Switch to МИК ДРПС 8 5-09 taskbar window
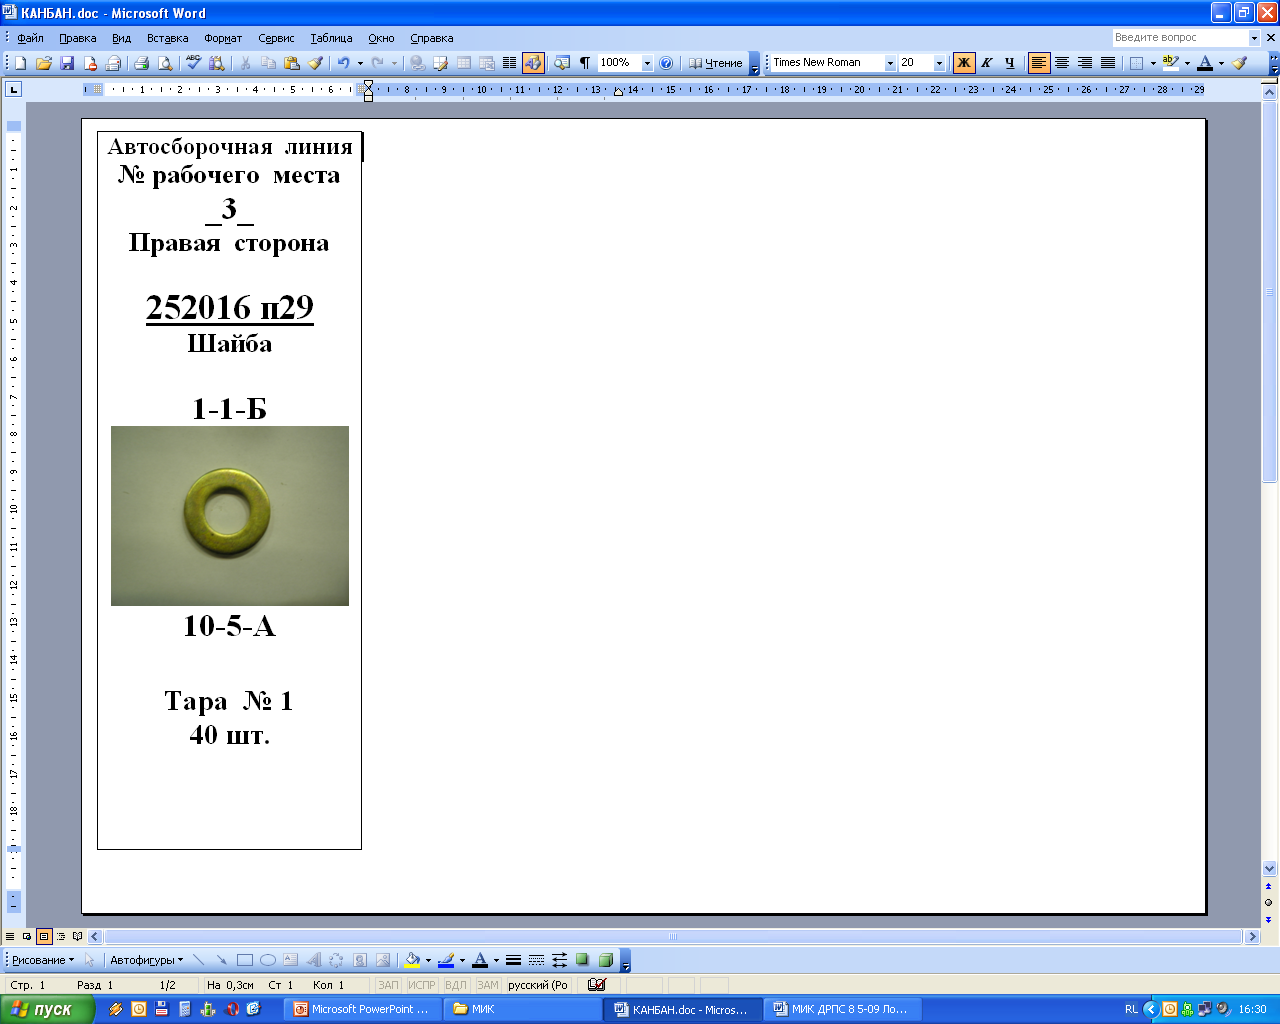Viewport: 1280px width, 1024px height. tap(841, 1009)
